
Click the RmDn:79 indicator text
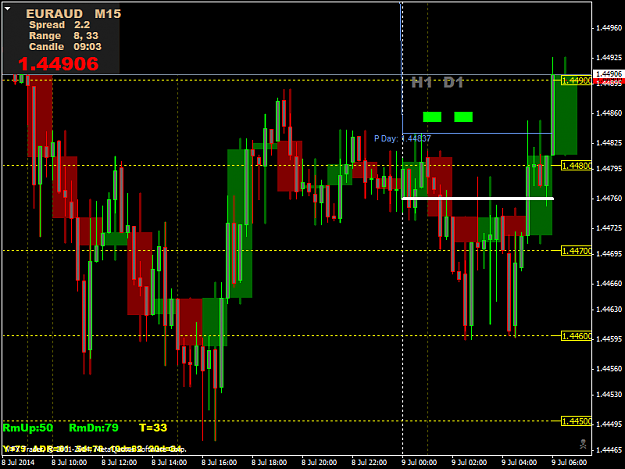point(94,428)
